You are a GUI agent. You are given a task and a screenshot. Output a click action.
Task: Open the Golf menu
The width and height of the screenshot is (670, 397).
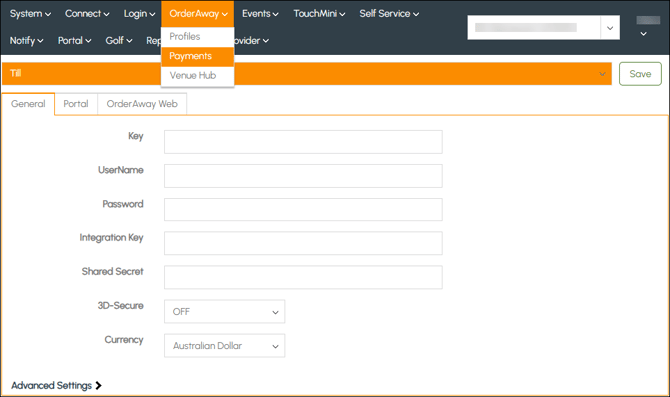coord(119,41)
